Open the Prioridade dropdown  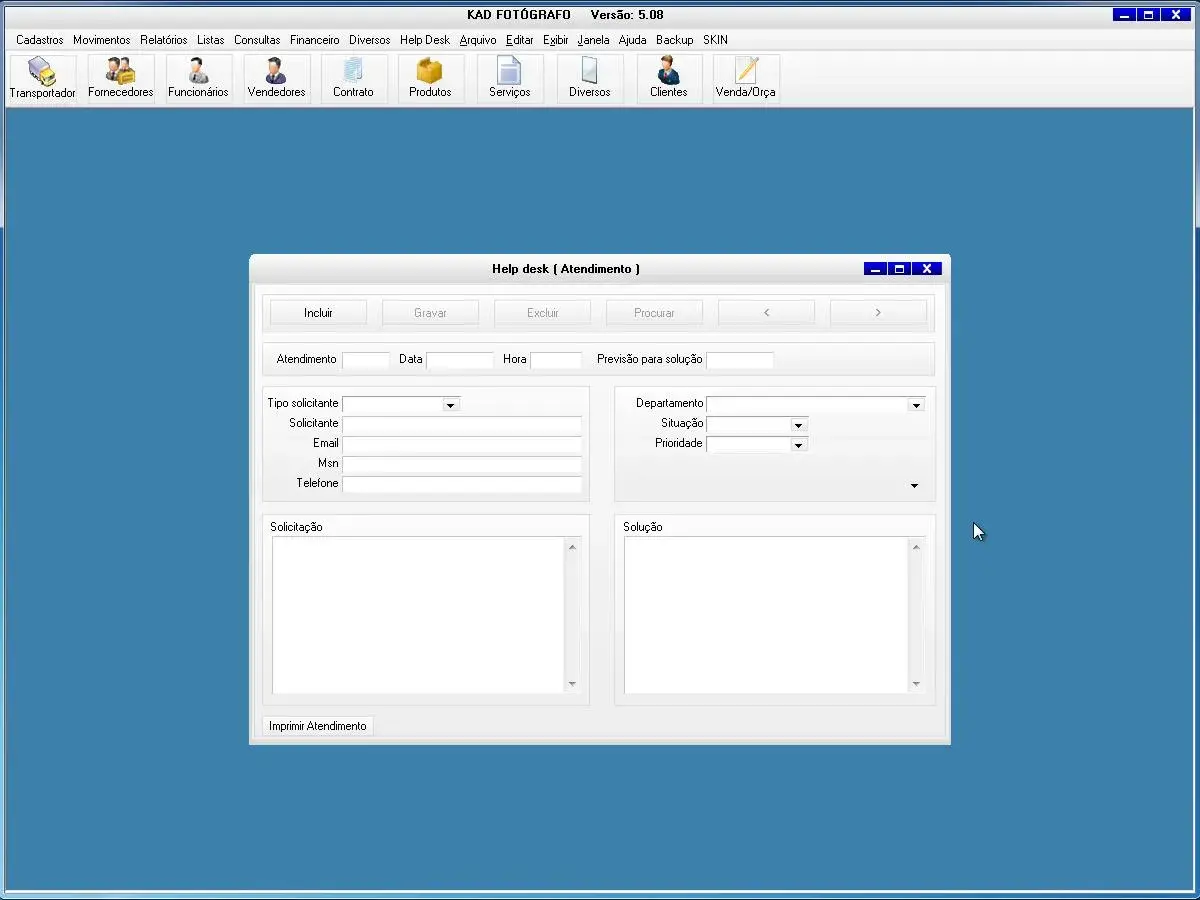[798, 445]
